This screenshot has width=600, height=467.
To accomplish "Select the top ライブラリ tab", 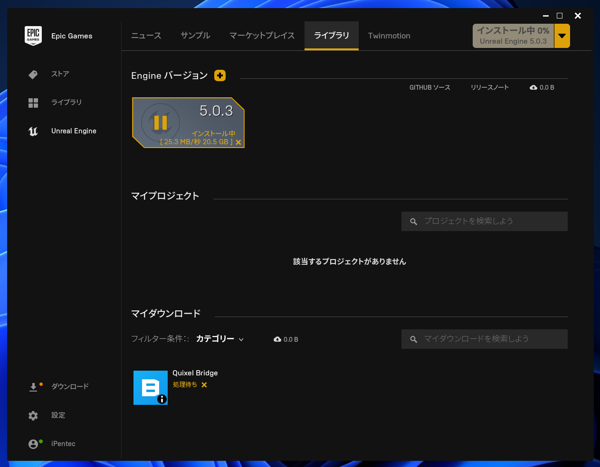I will [331, 36].
